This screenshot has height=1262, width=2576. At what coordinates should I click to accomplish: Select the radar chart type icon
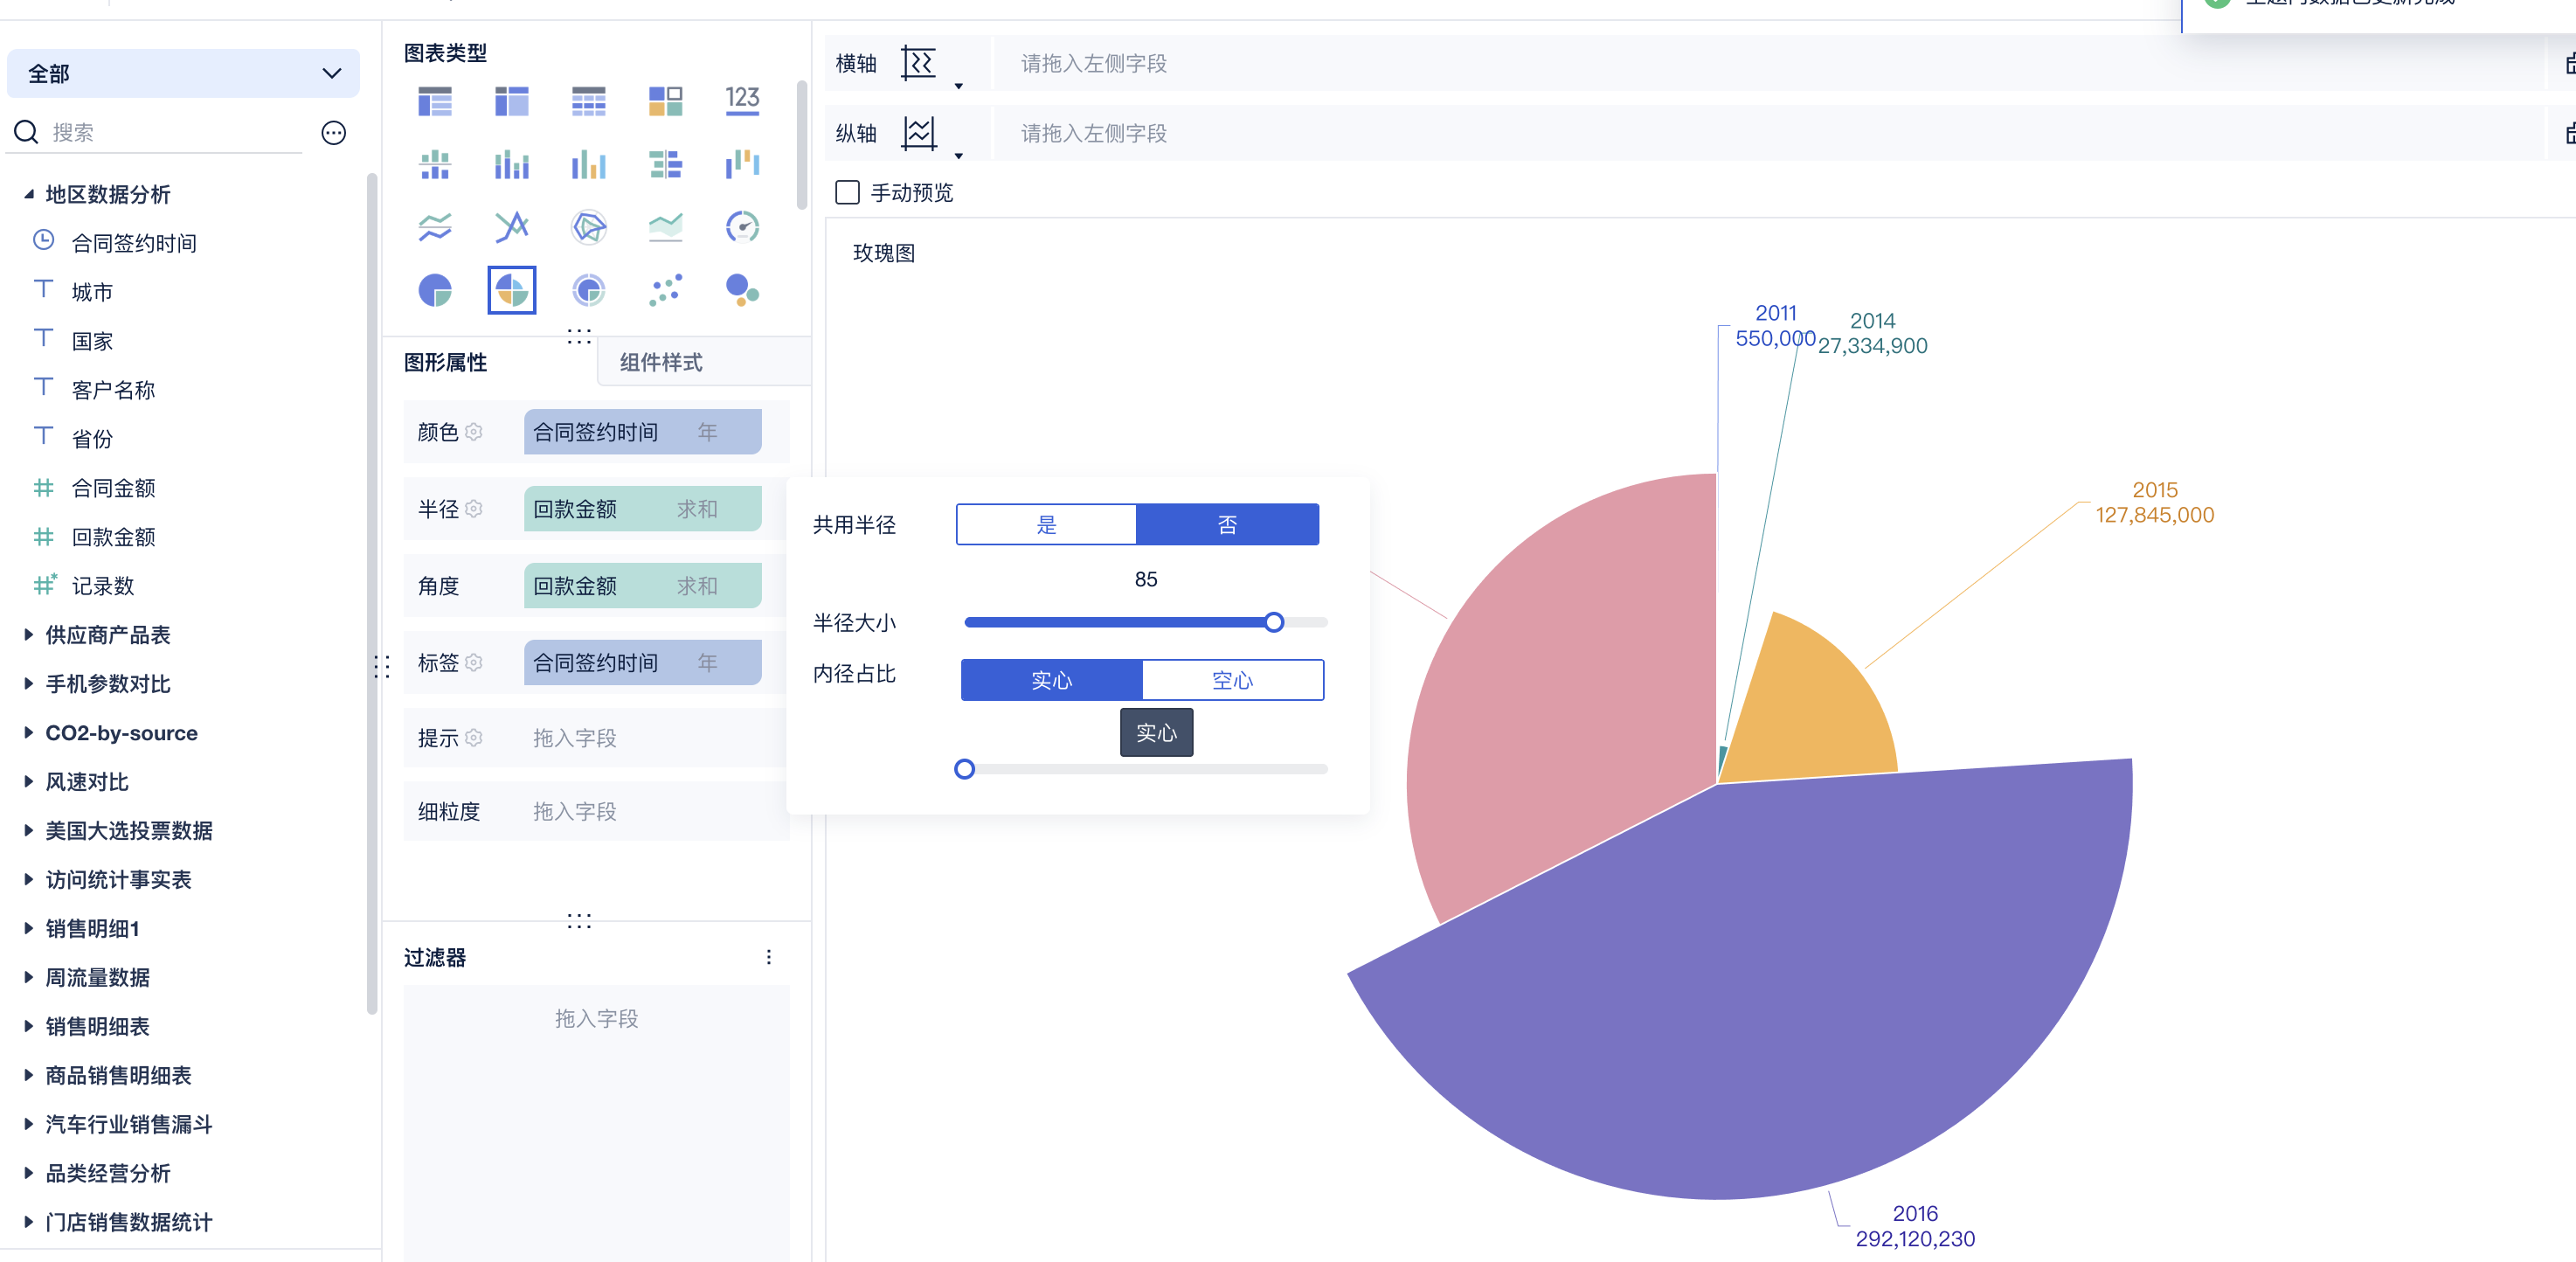tap(588, 227)
